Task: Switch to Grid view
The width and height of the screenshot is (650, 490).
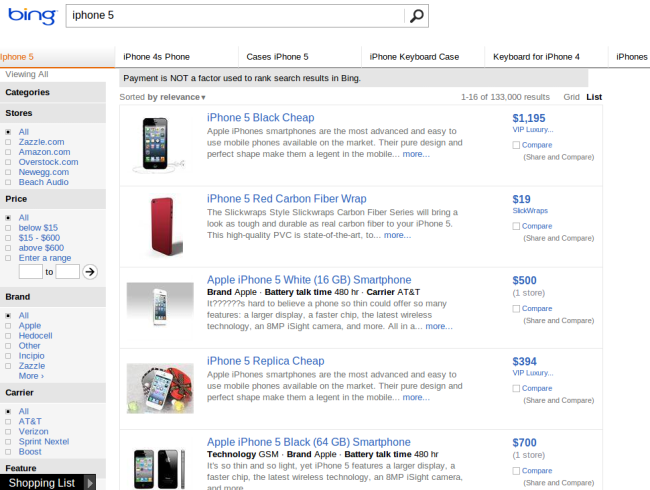Action: [571, 97]
